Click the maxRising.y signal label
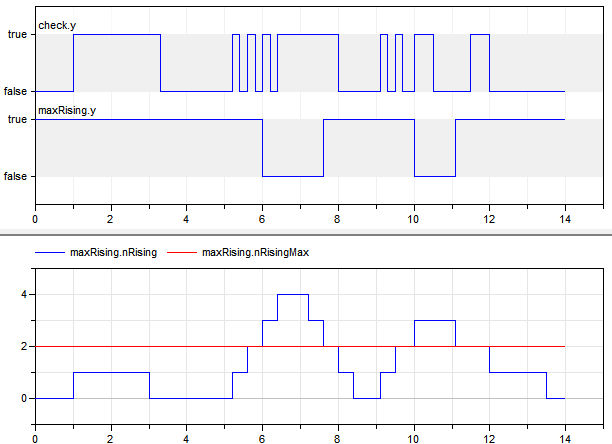Viewport: 612px width, 444px height. pos(66,108)
